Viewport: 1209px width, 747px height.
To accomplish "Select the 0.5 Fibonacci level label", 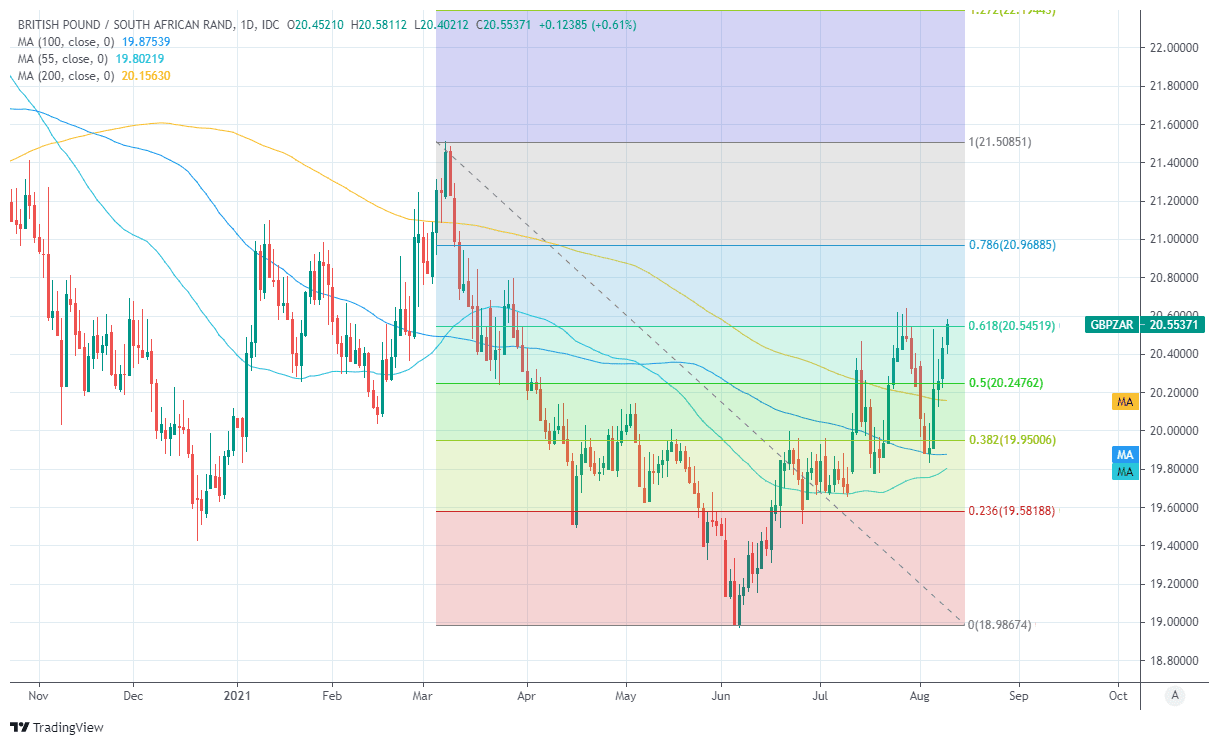I will (x=1006, y=383).
